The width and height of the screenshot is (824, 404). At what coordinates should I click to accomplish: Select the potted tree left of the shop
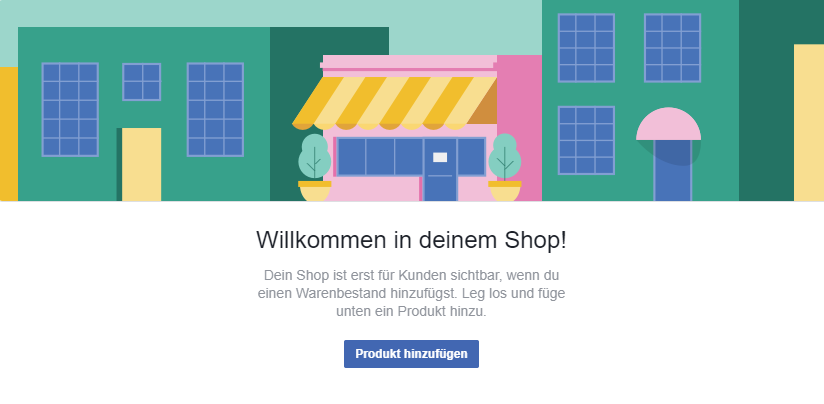click(x=314, y=168)
